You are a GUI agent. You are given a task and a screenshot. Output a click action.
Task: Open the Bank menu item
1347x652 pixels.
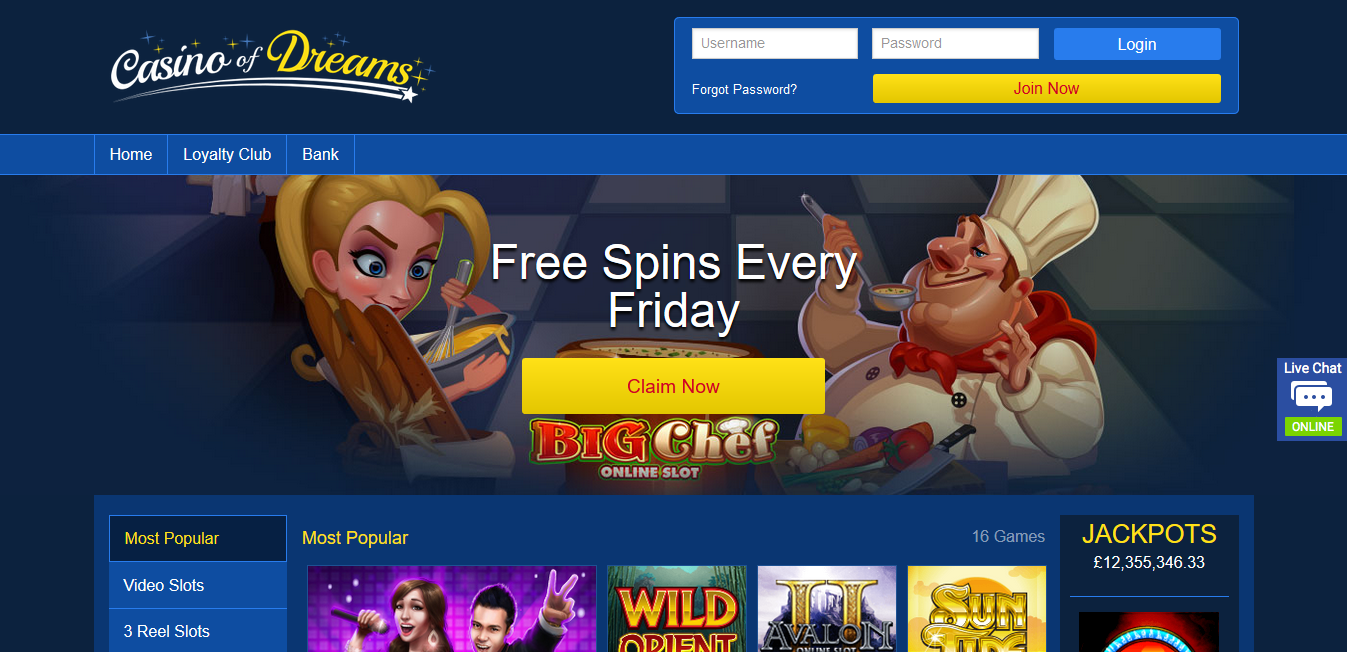click(x=320, y=155)
